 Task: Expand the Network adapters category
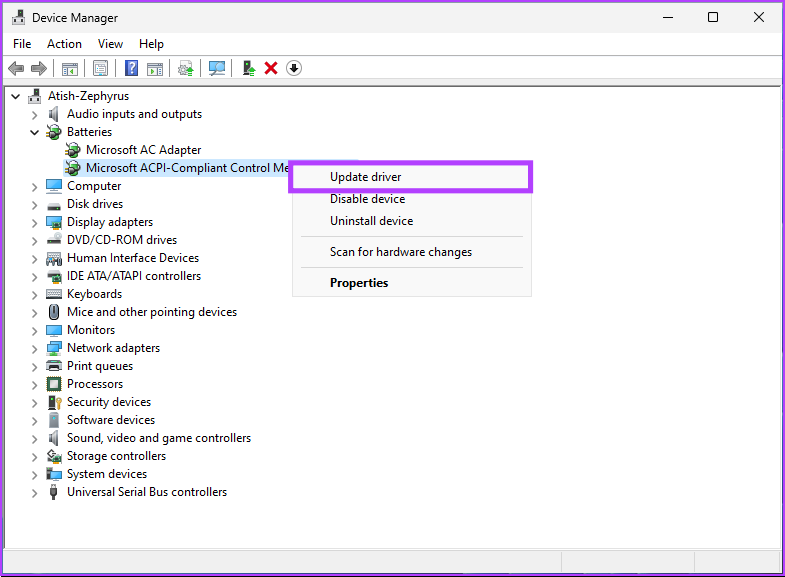pos(35,348)
